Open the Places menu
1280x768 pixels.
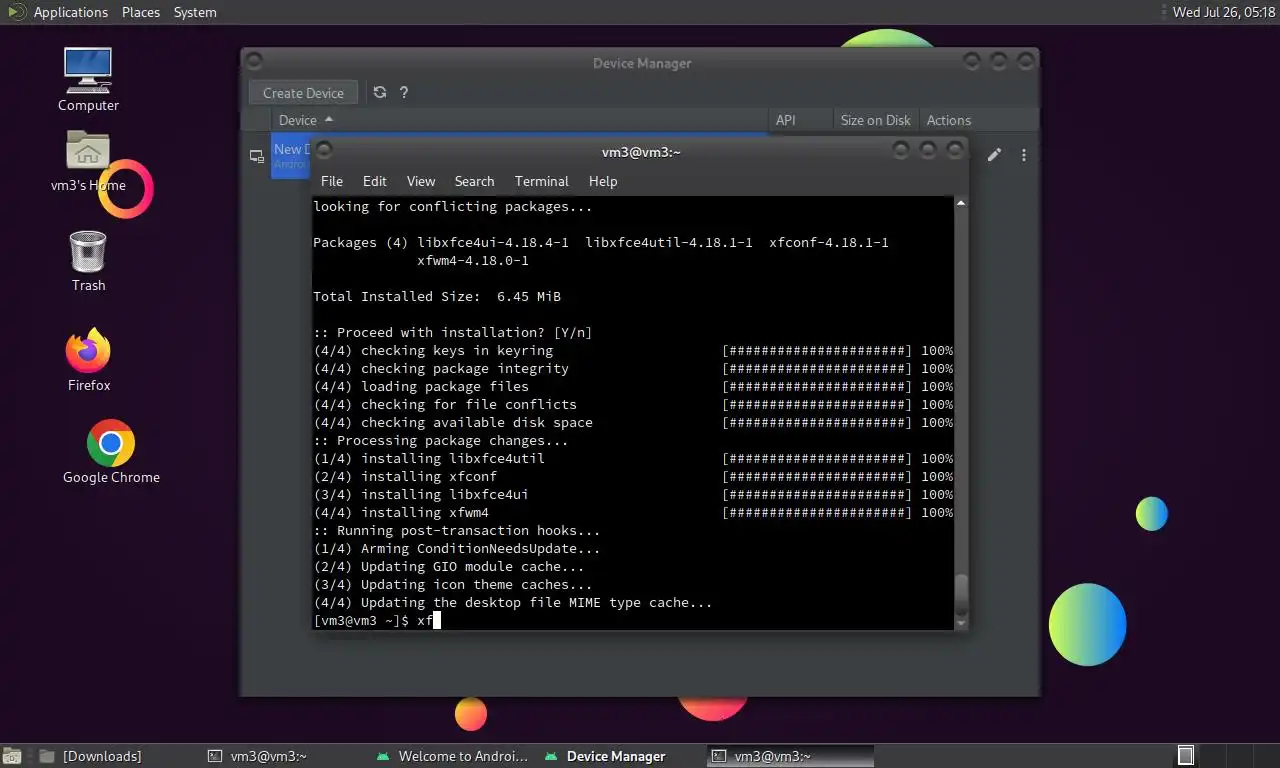pos(141,12)
